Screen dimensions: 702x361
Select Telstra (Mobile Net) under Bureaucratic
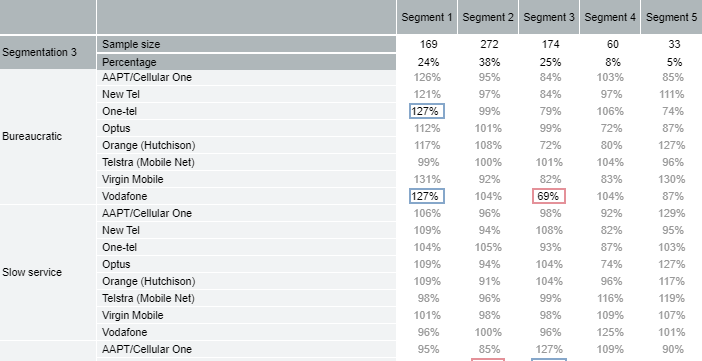[x=148, y=162]
